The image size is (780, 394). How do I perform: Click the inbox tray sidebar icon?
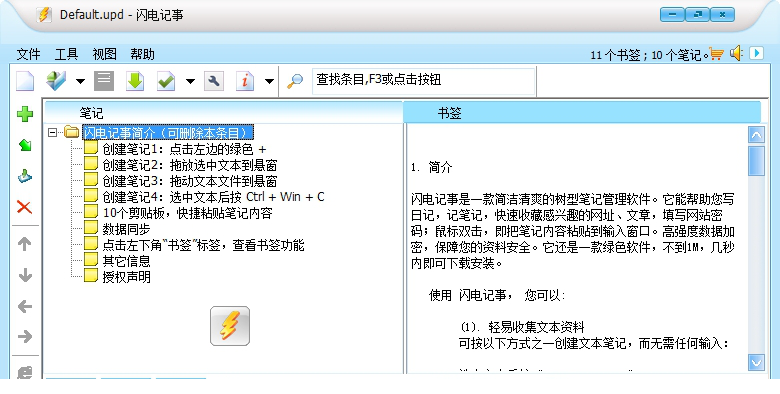[25, 176]
